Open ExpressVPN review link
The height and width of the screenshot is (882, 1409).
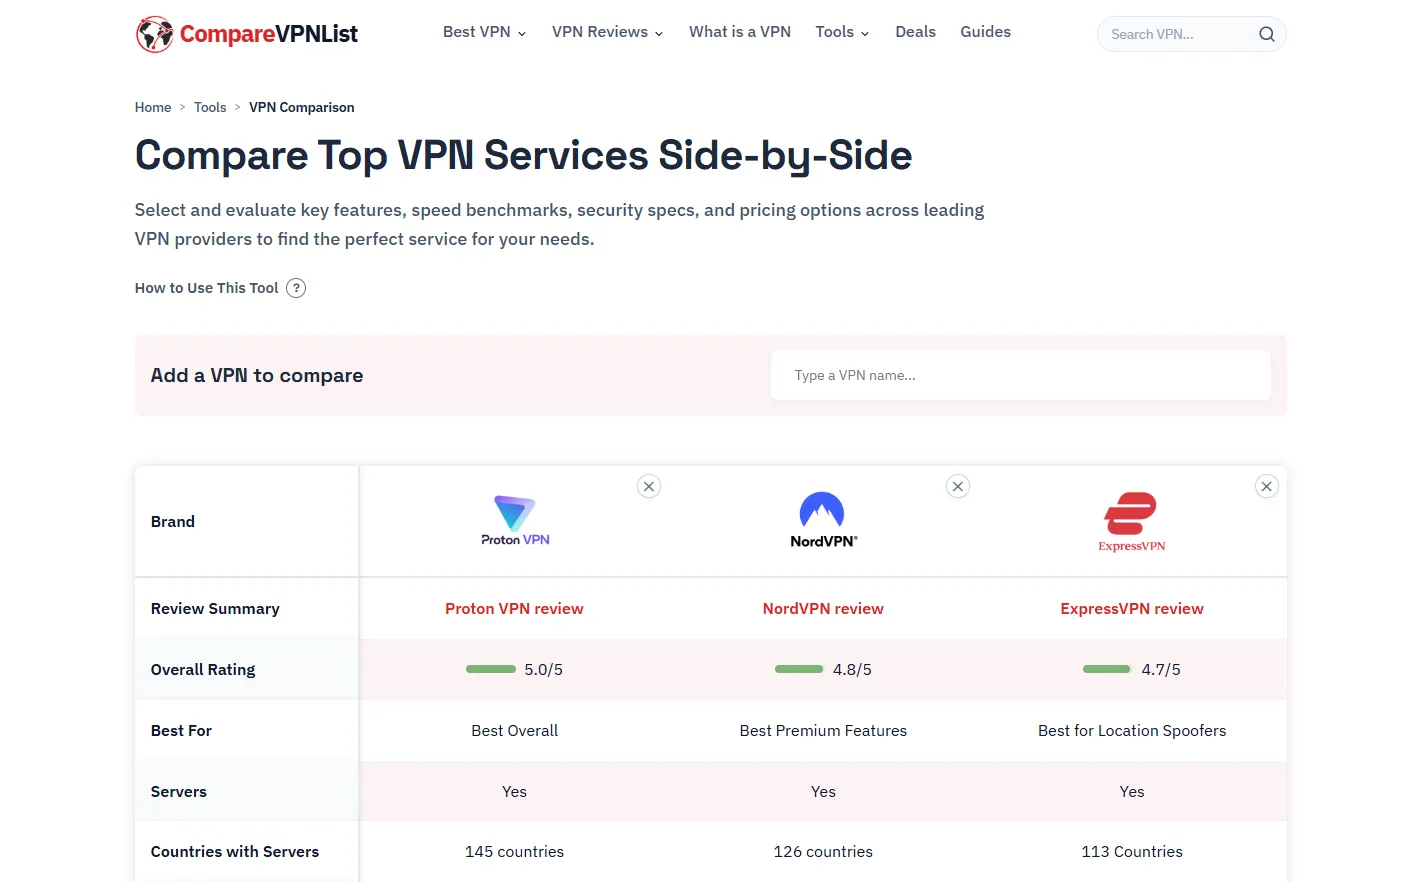point(1132,608)
